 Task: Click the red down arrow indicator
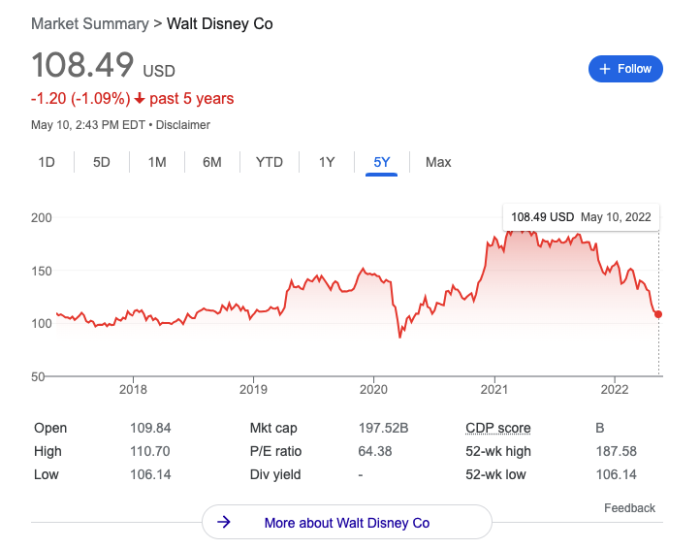click(x=139, y=99)
